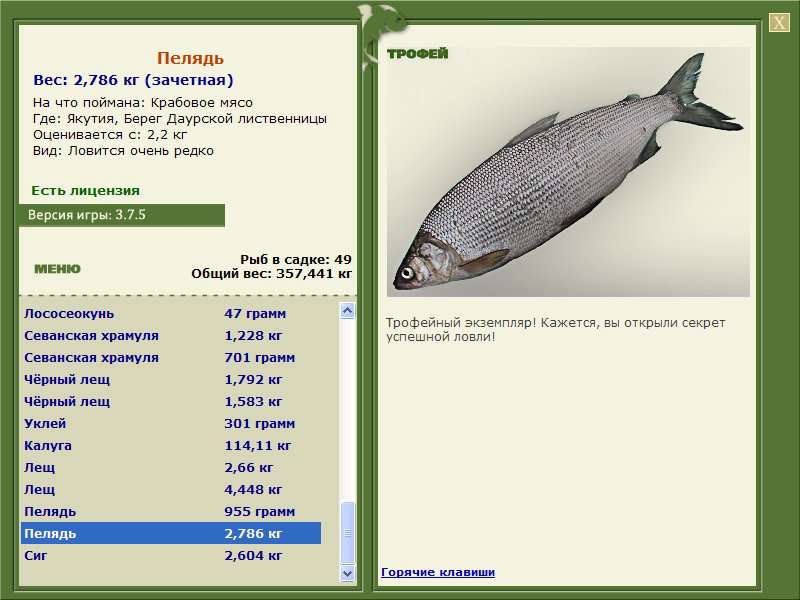The height and width of the screenshot is (600, 800).
Task: Open the Горячие клавиши link
Action: click(x=437, y=572)
